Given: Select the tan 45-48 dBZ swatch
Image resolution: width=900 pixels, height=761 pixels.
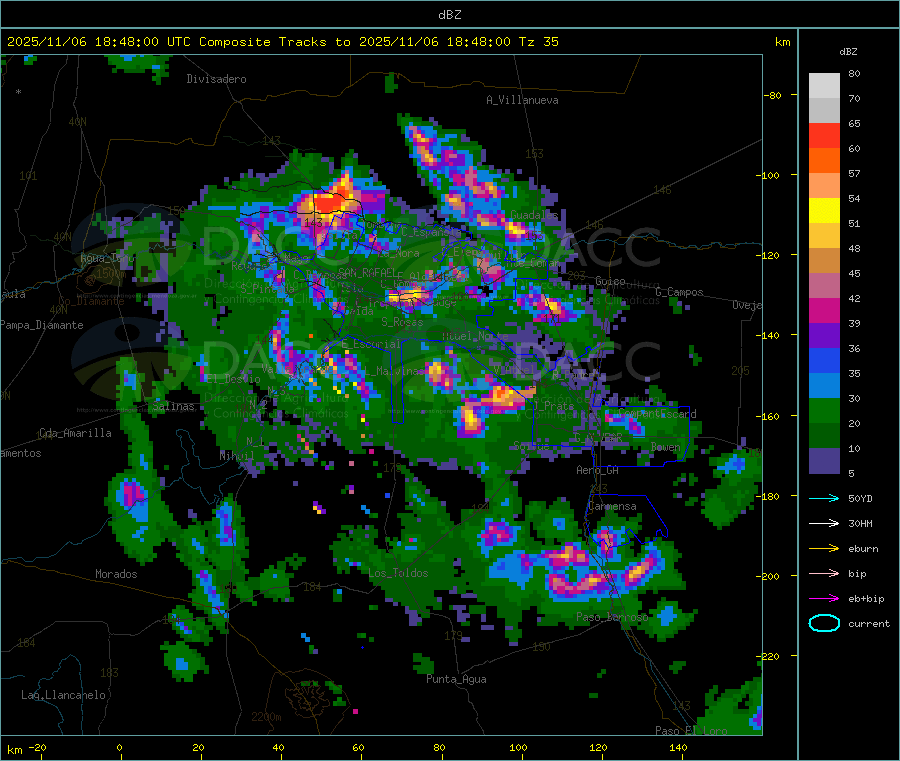Looking at the screenshot, I should (x=824, y=261).
